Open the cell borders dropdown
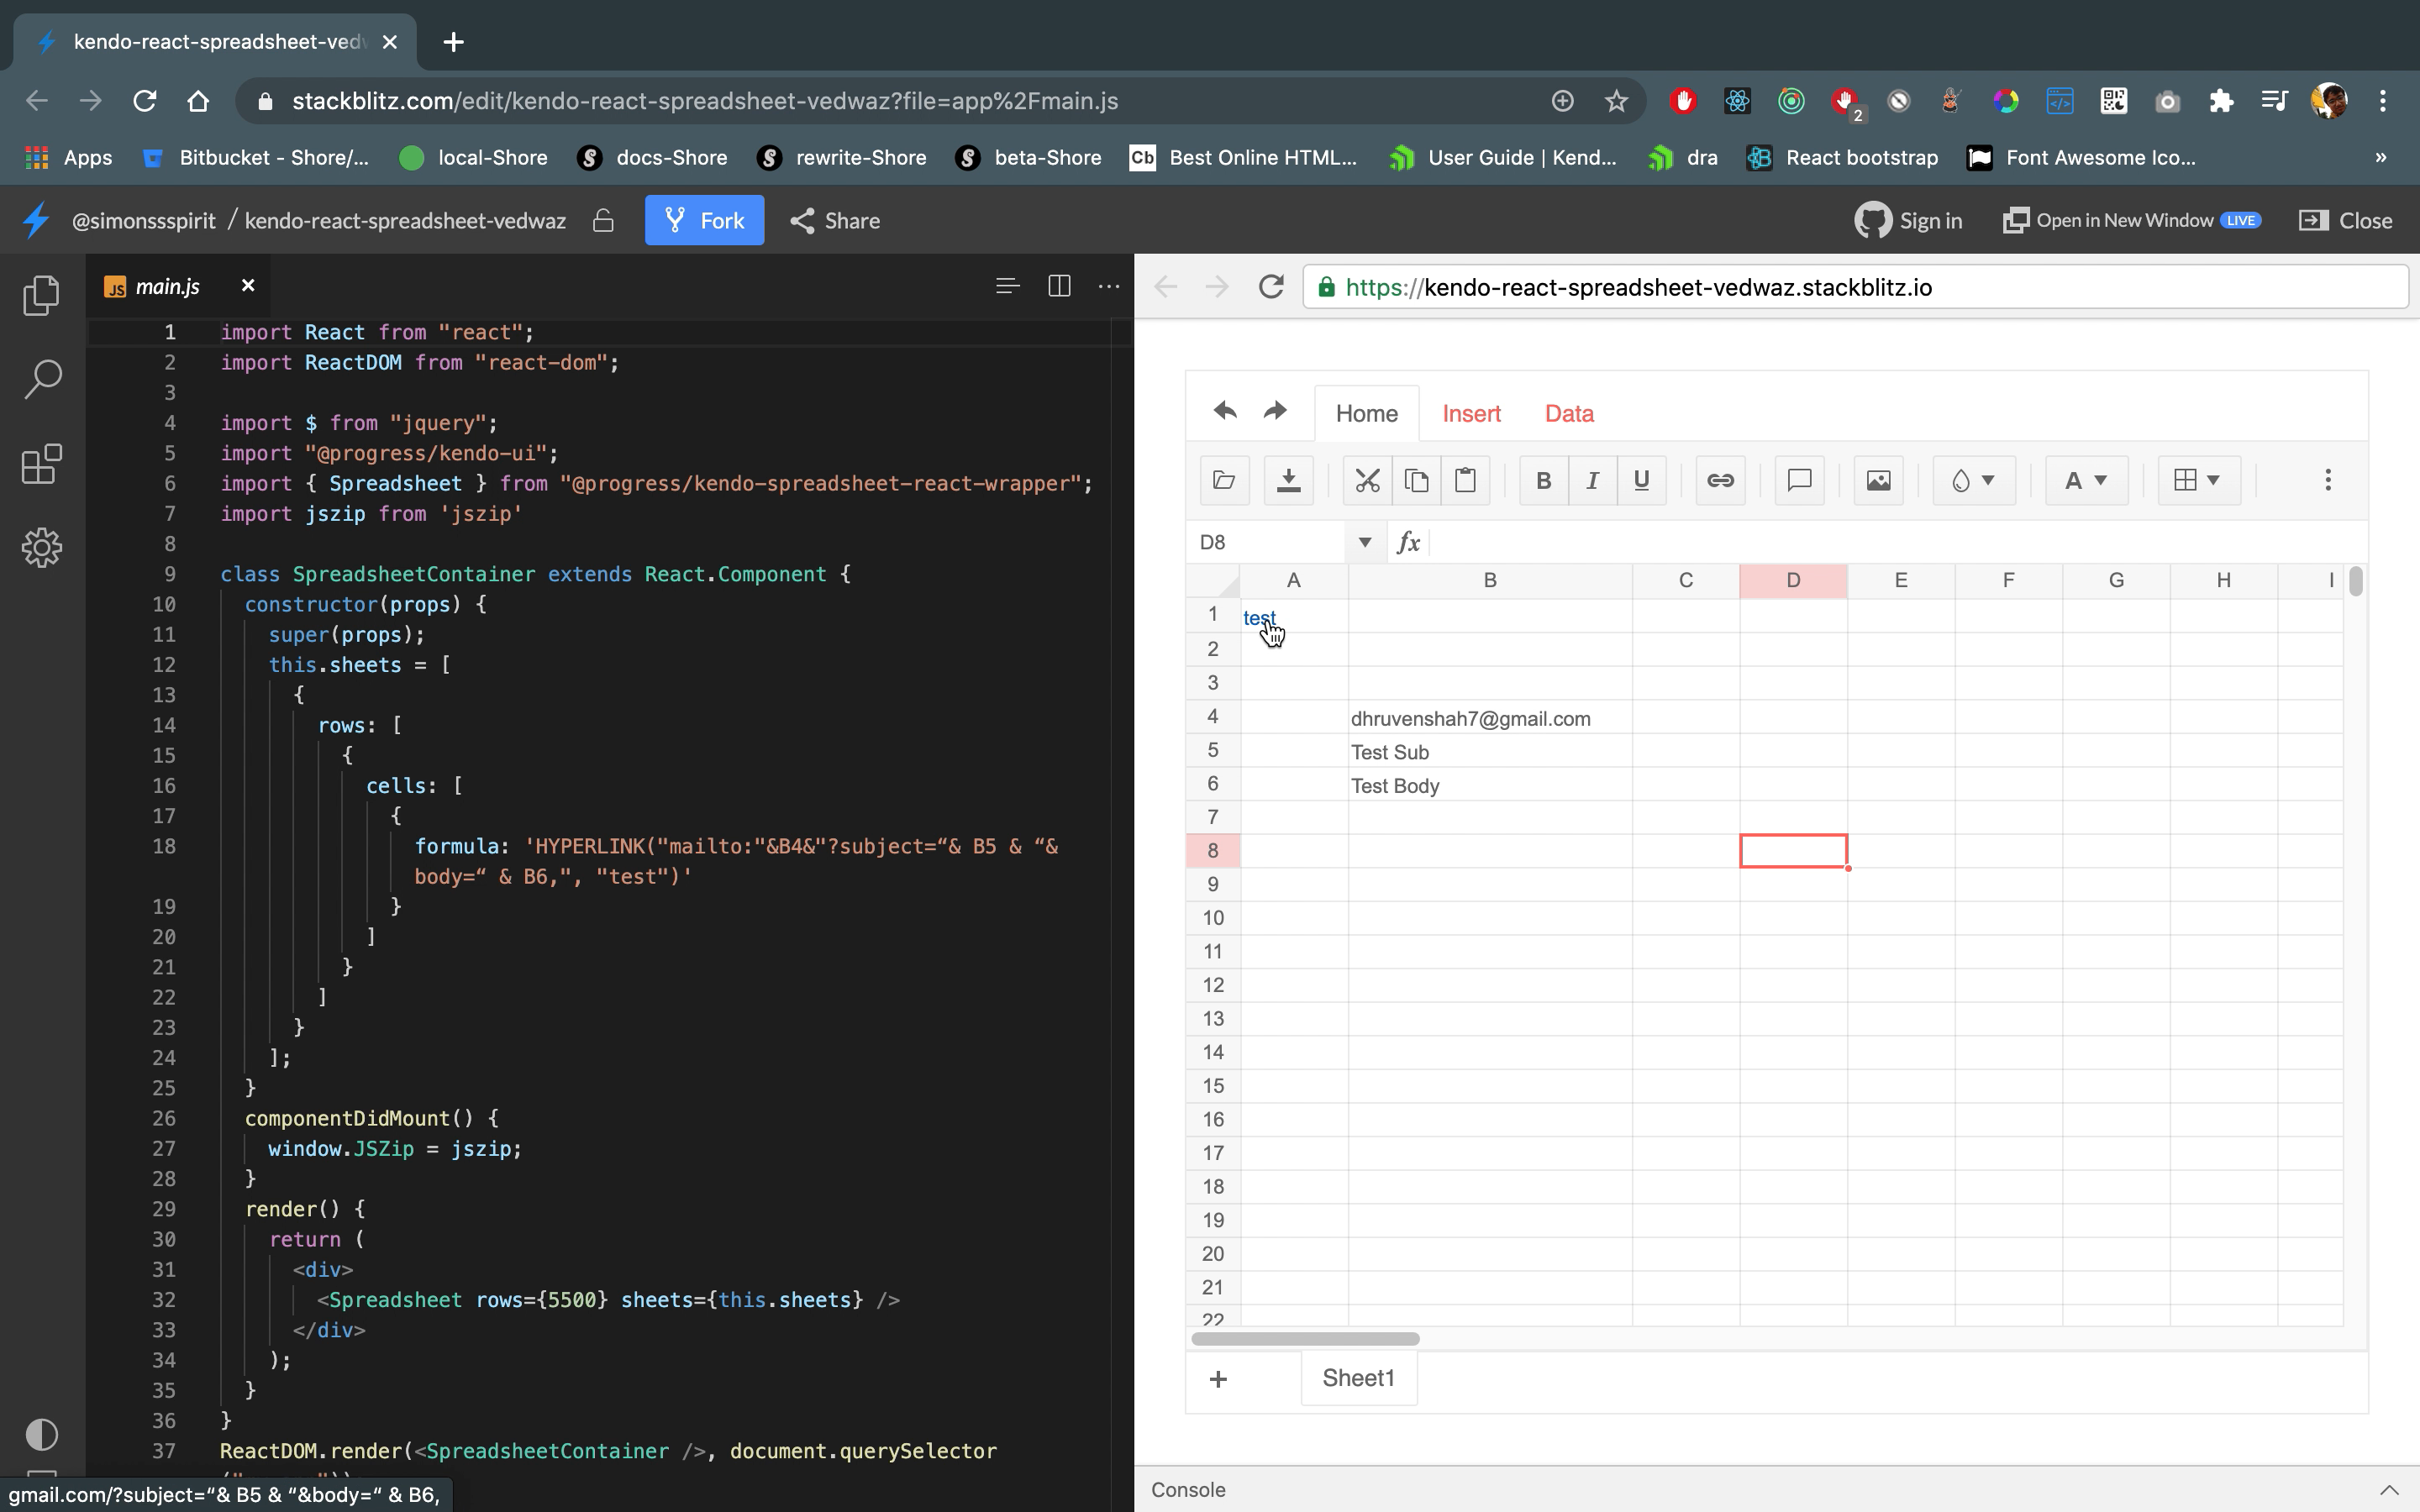This screenshot has height=1512, width=2420. tap(2199, 480)
